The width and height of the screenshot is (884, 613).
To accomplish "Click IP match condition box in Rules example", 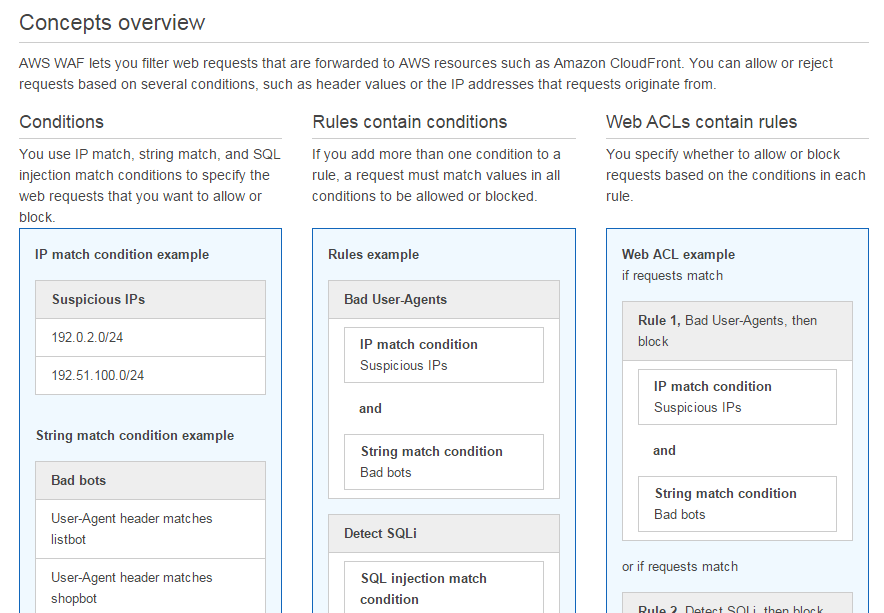I will click(x=444, y=355).
